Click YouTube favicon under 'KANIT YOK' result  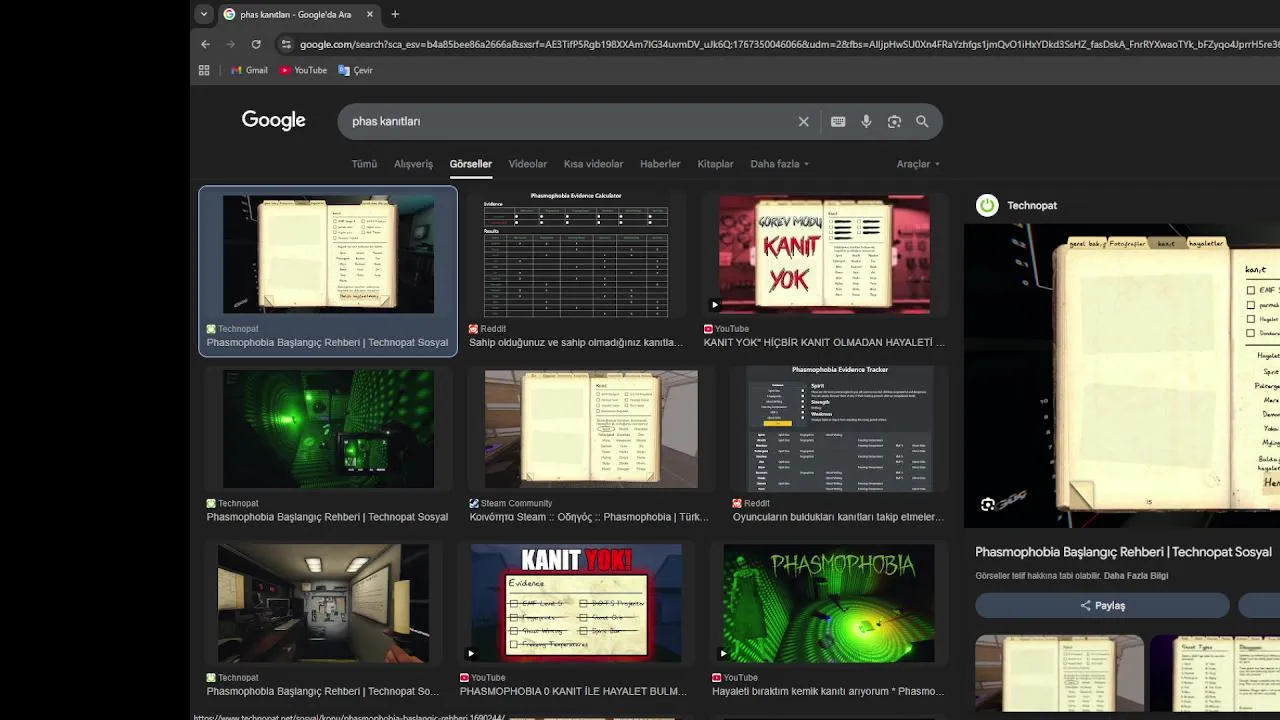708,329
